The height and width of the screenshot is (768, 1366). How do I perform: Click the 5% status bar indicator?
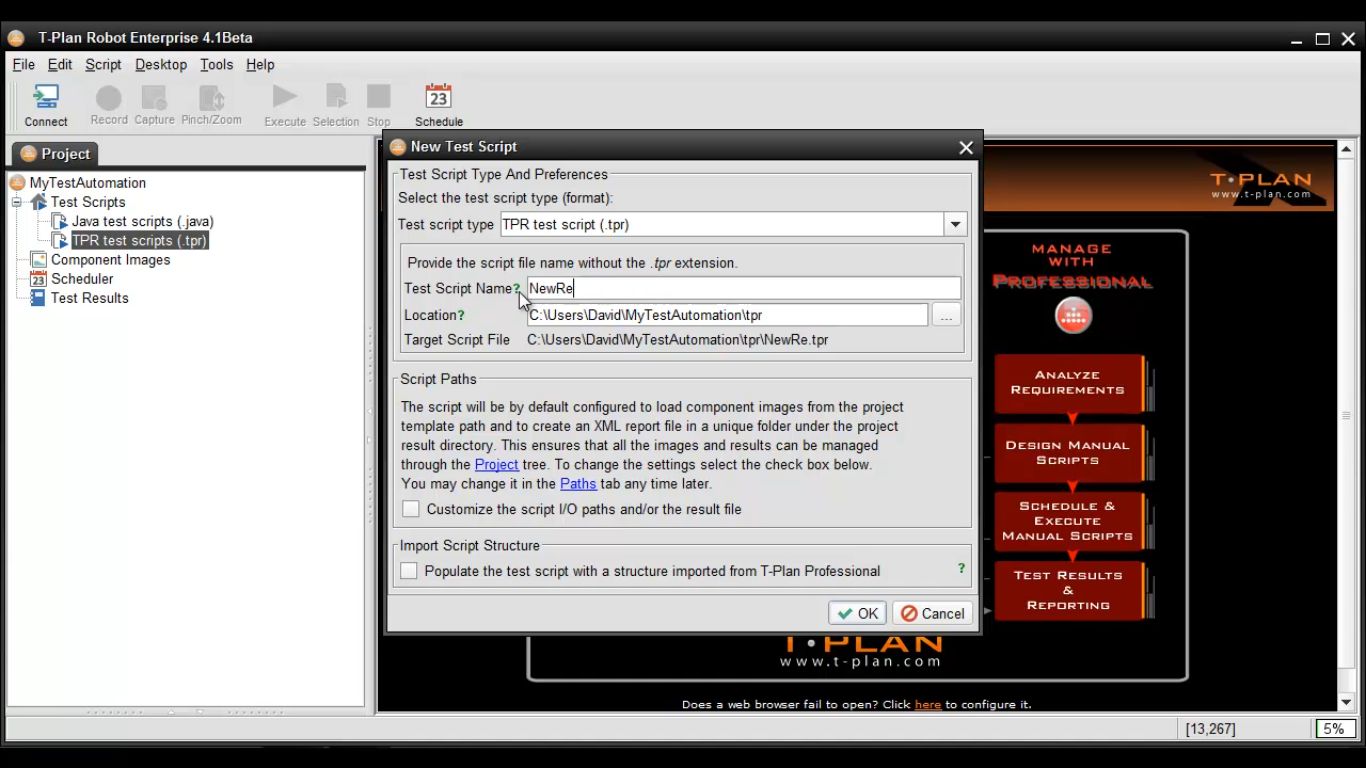coord(1334,729)
